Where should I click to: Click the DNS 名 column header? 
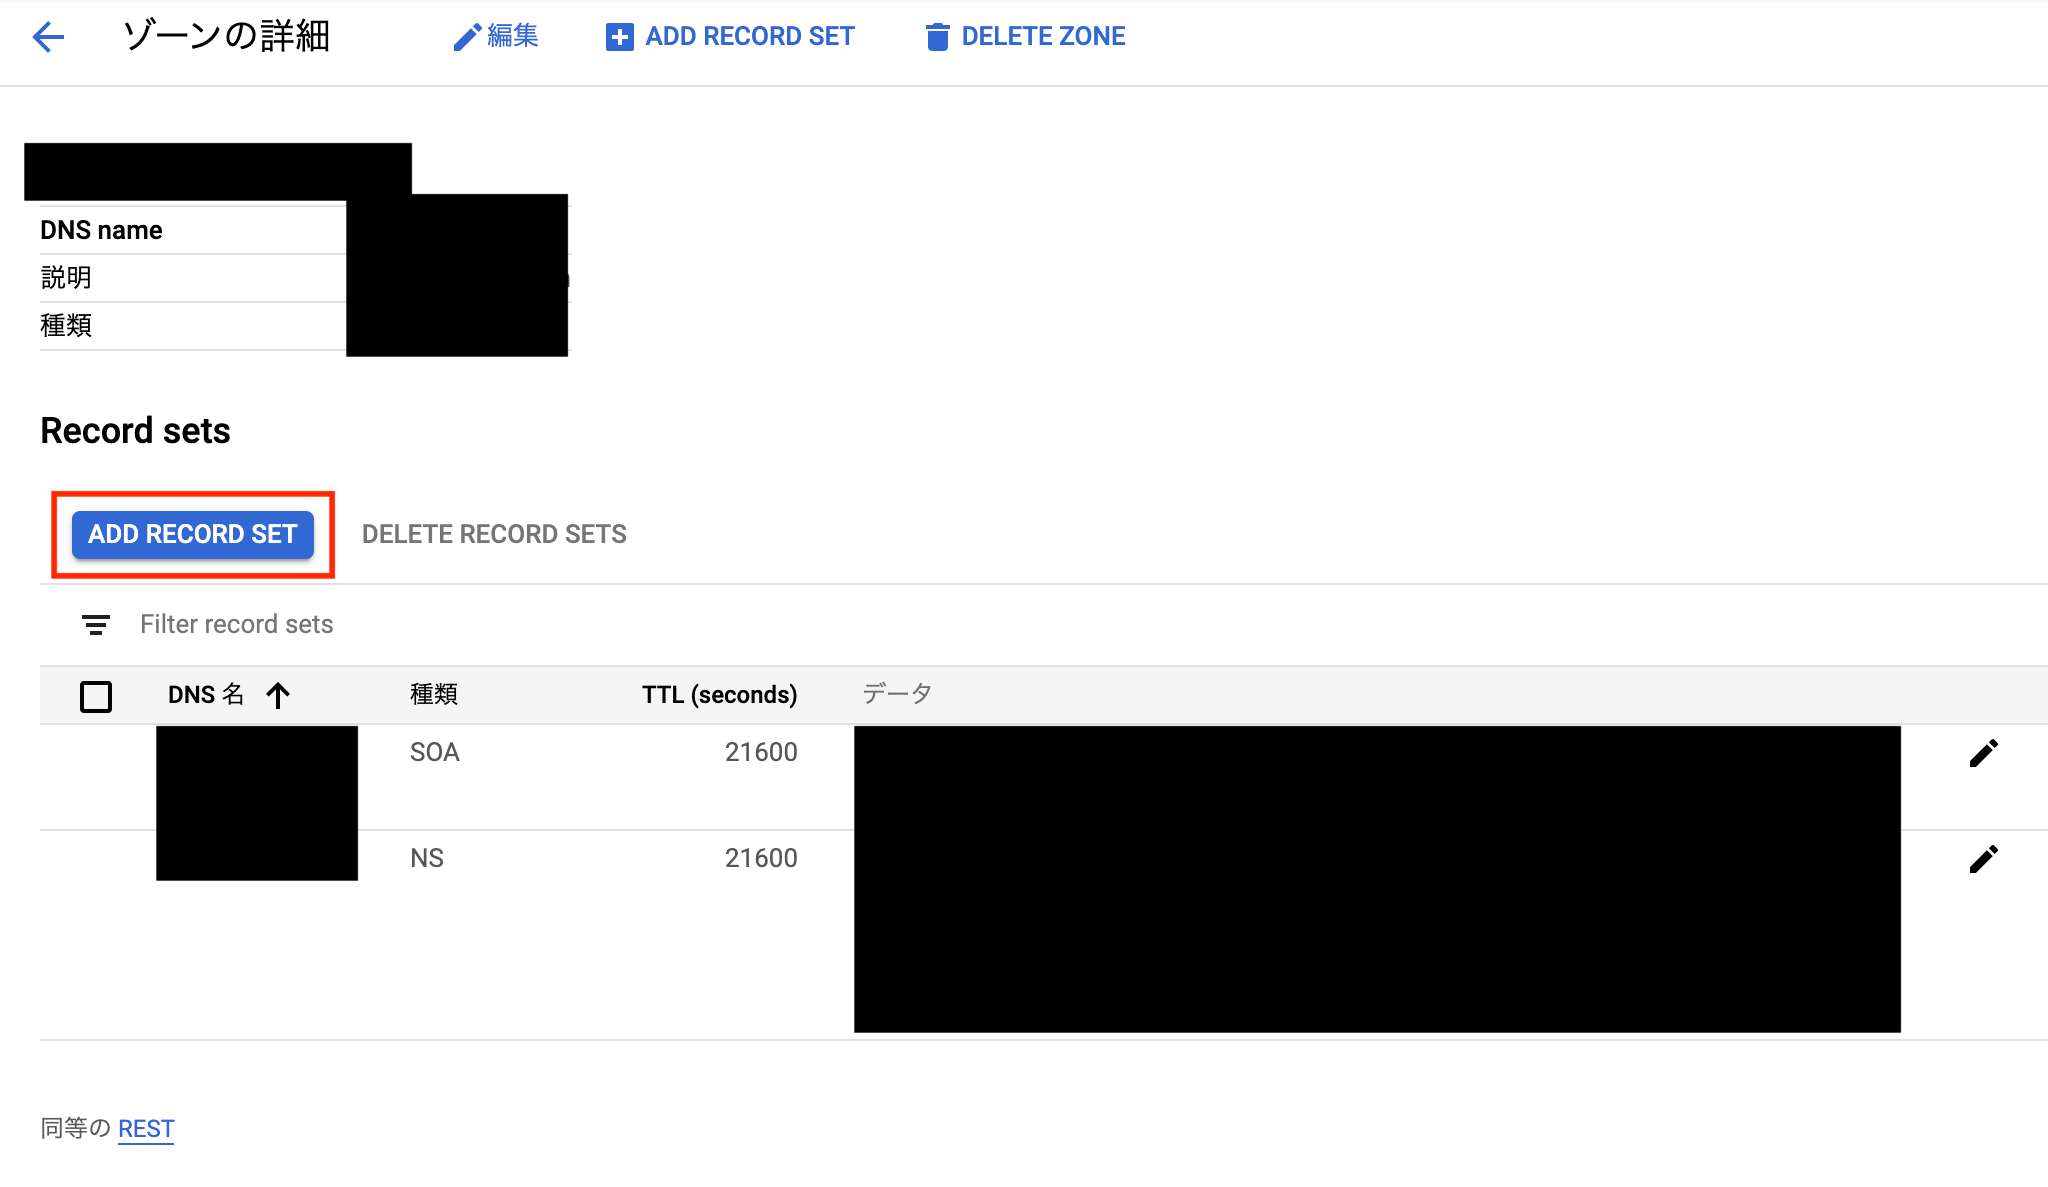[x=206, y=695]
